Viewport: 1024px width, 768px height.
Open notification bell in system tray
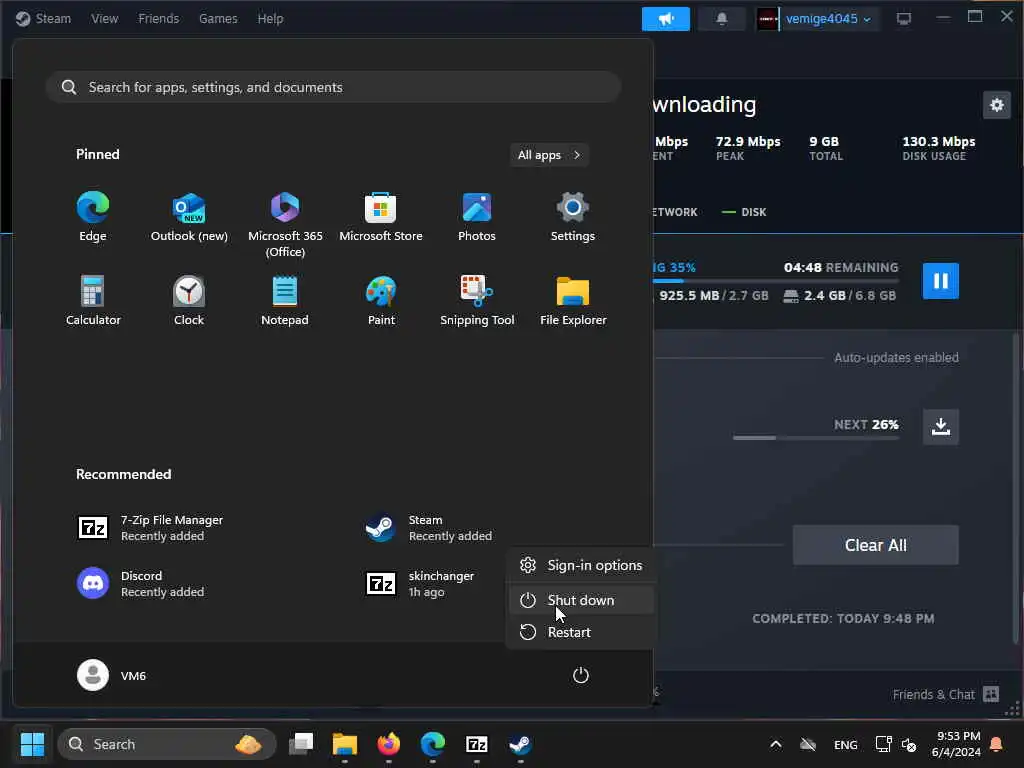997,744
